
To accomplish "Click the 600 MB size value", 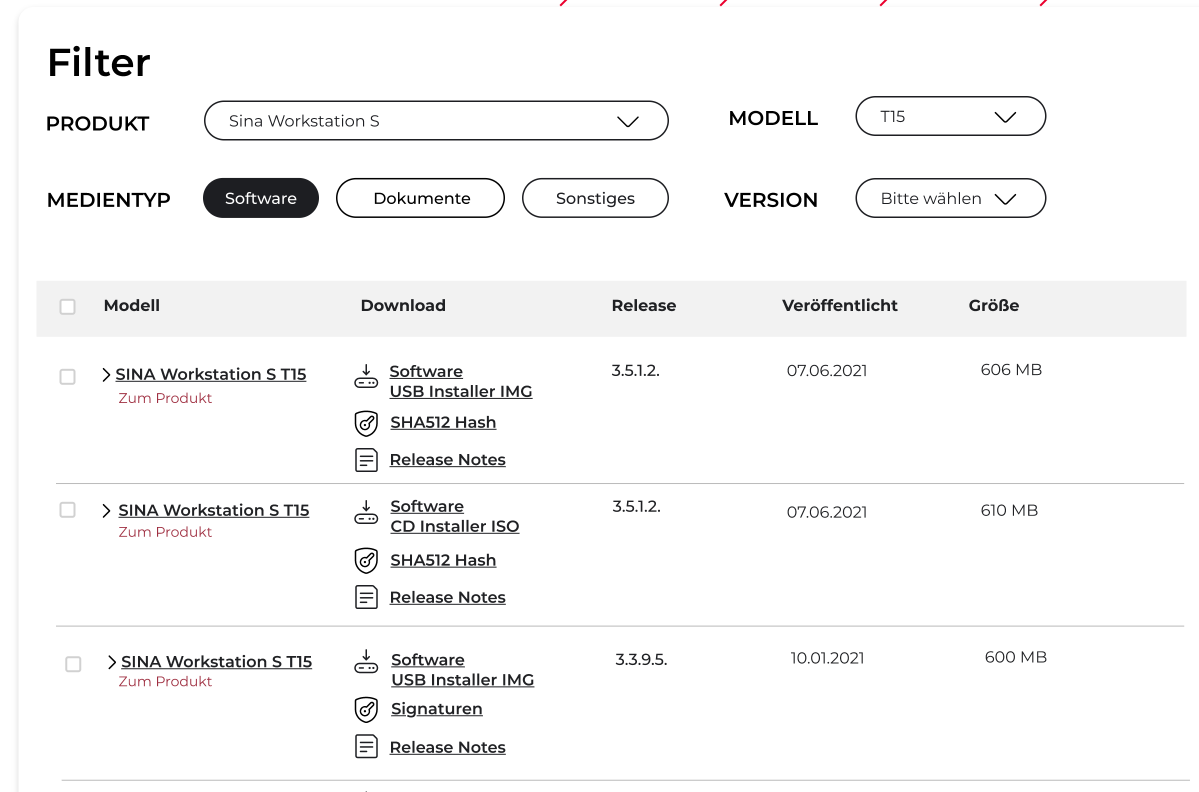I will (x=1015, y=657).
